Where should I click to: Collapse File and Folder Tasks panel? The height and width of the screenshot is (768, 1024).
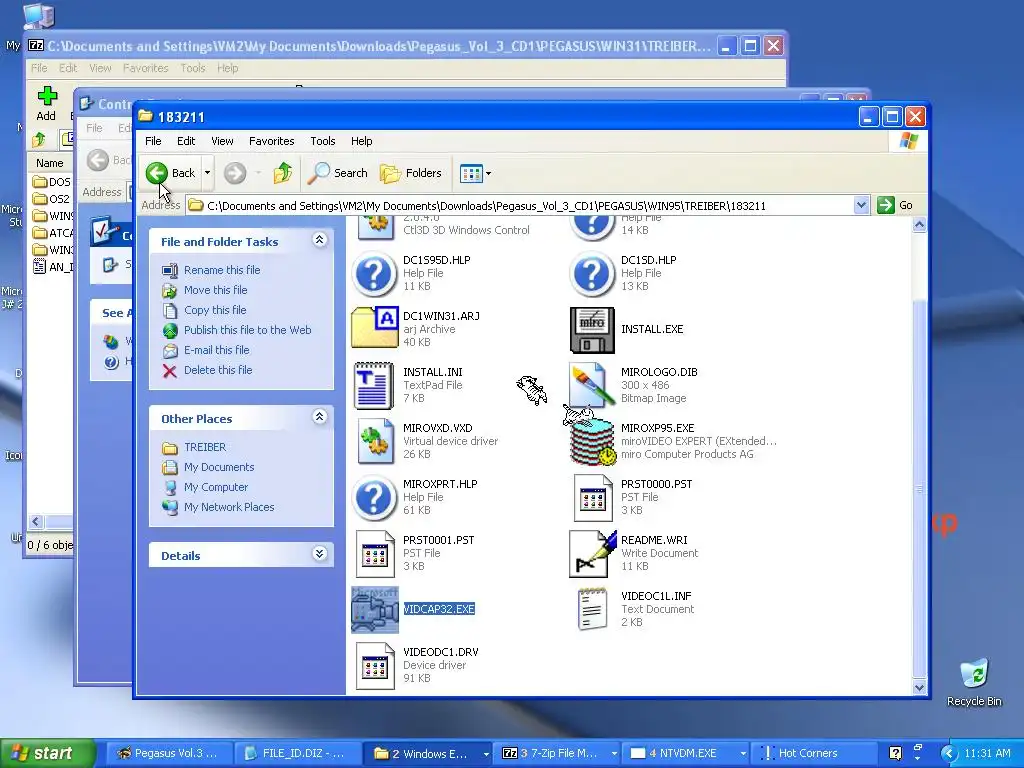coord(319,240)
